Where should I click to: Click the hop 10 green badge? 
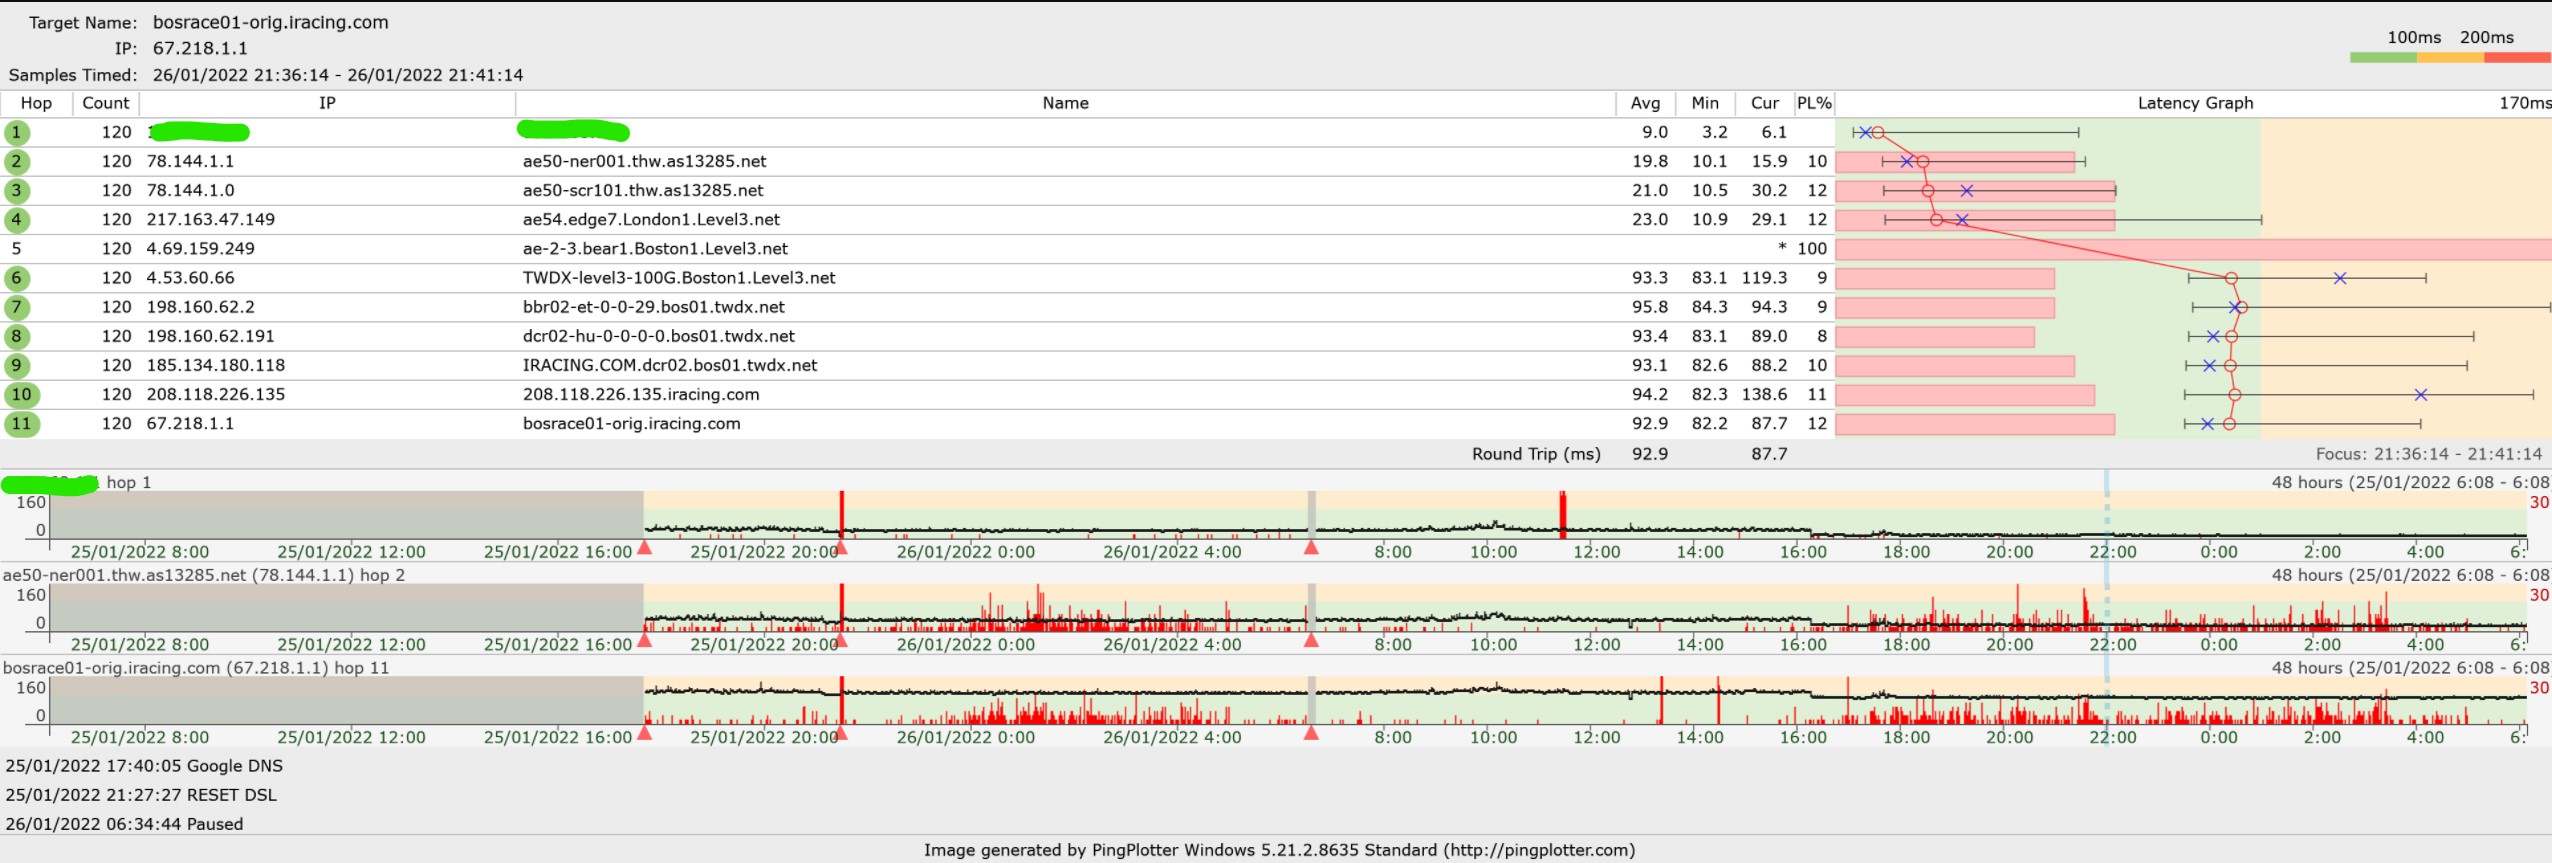[x=21, y=394]
